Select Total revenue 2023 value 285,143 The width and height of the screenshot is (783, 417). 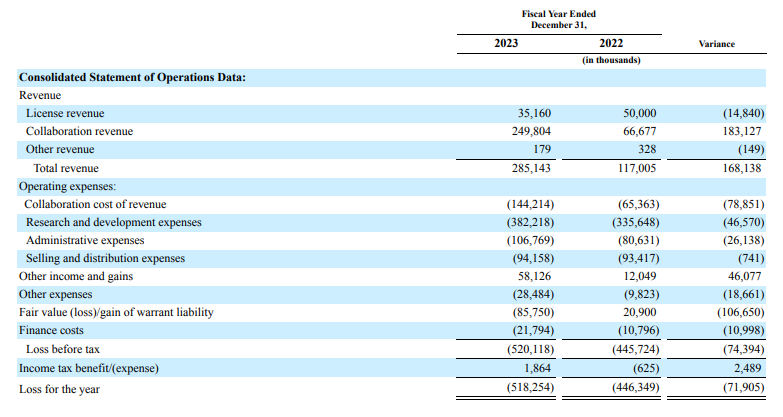pyautogui.click(x=531, y=168)
